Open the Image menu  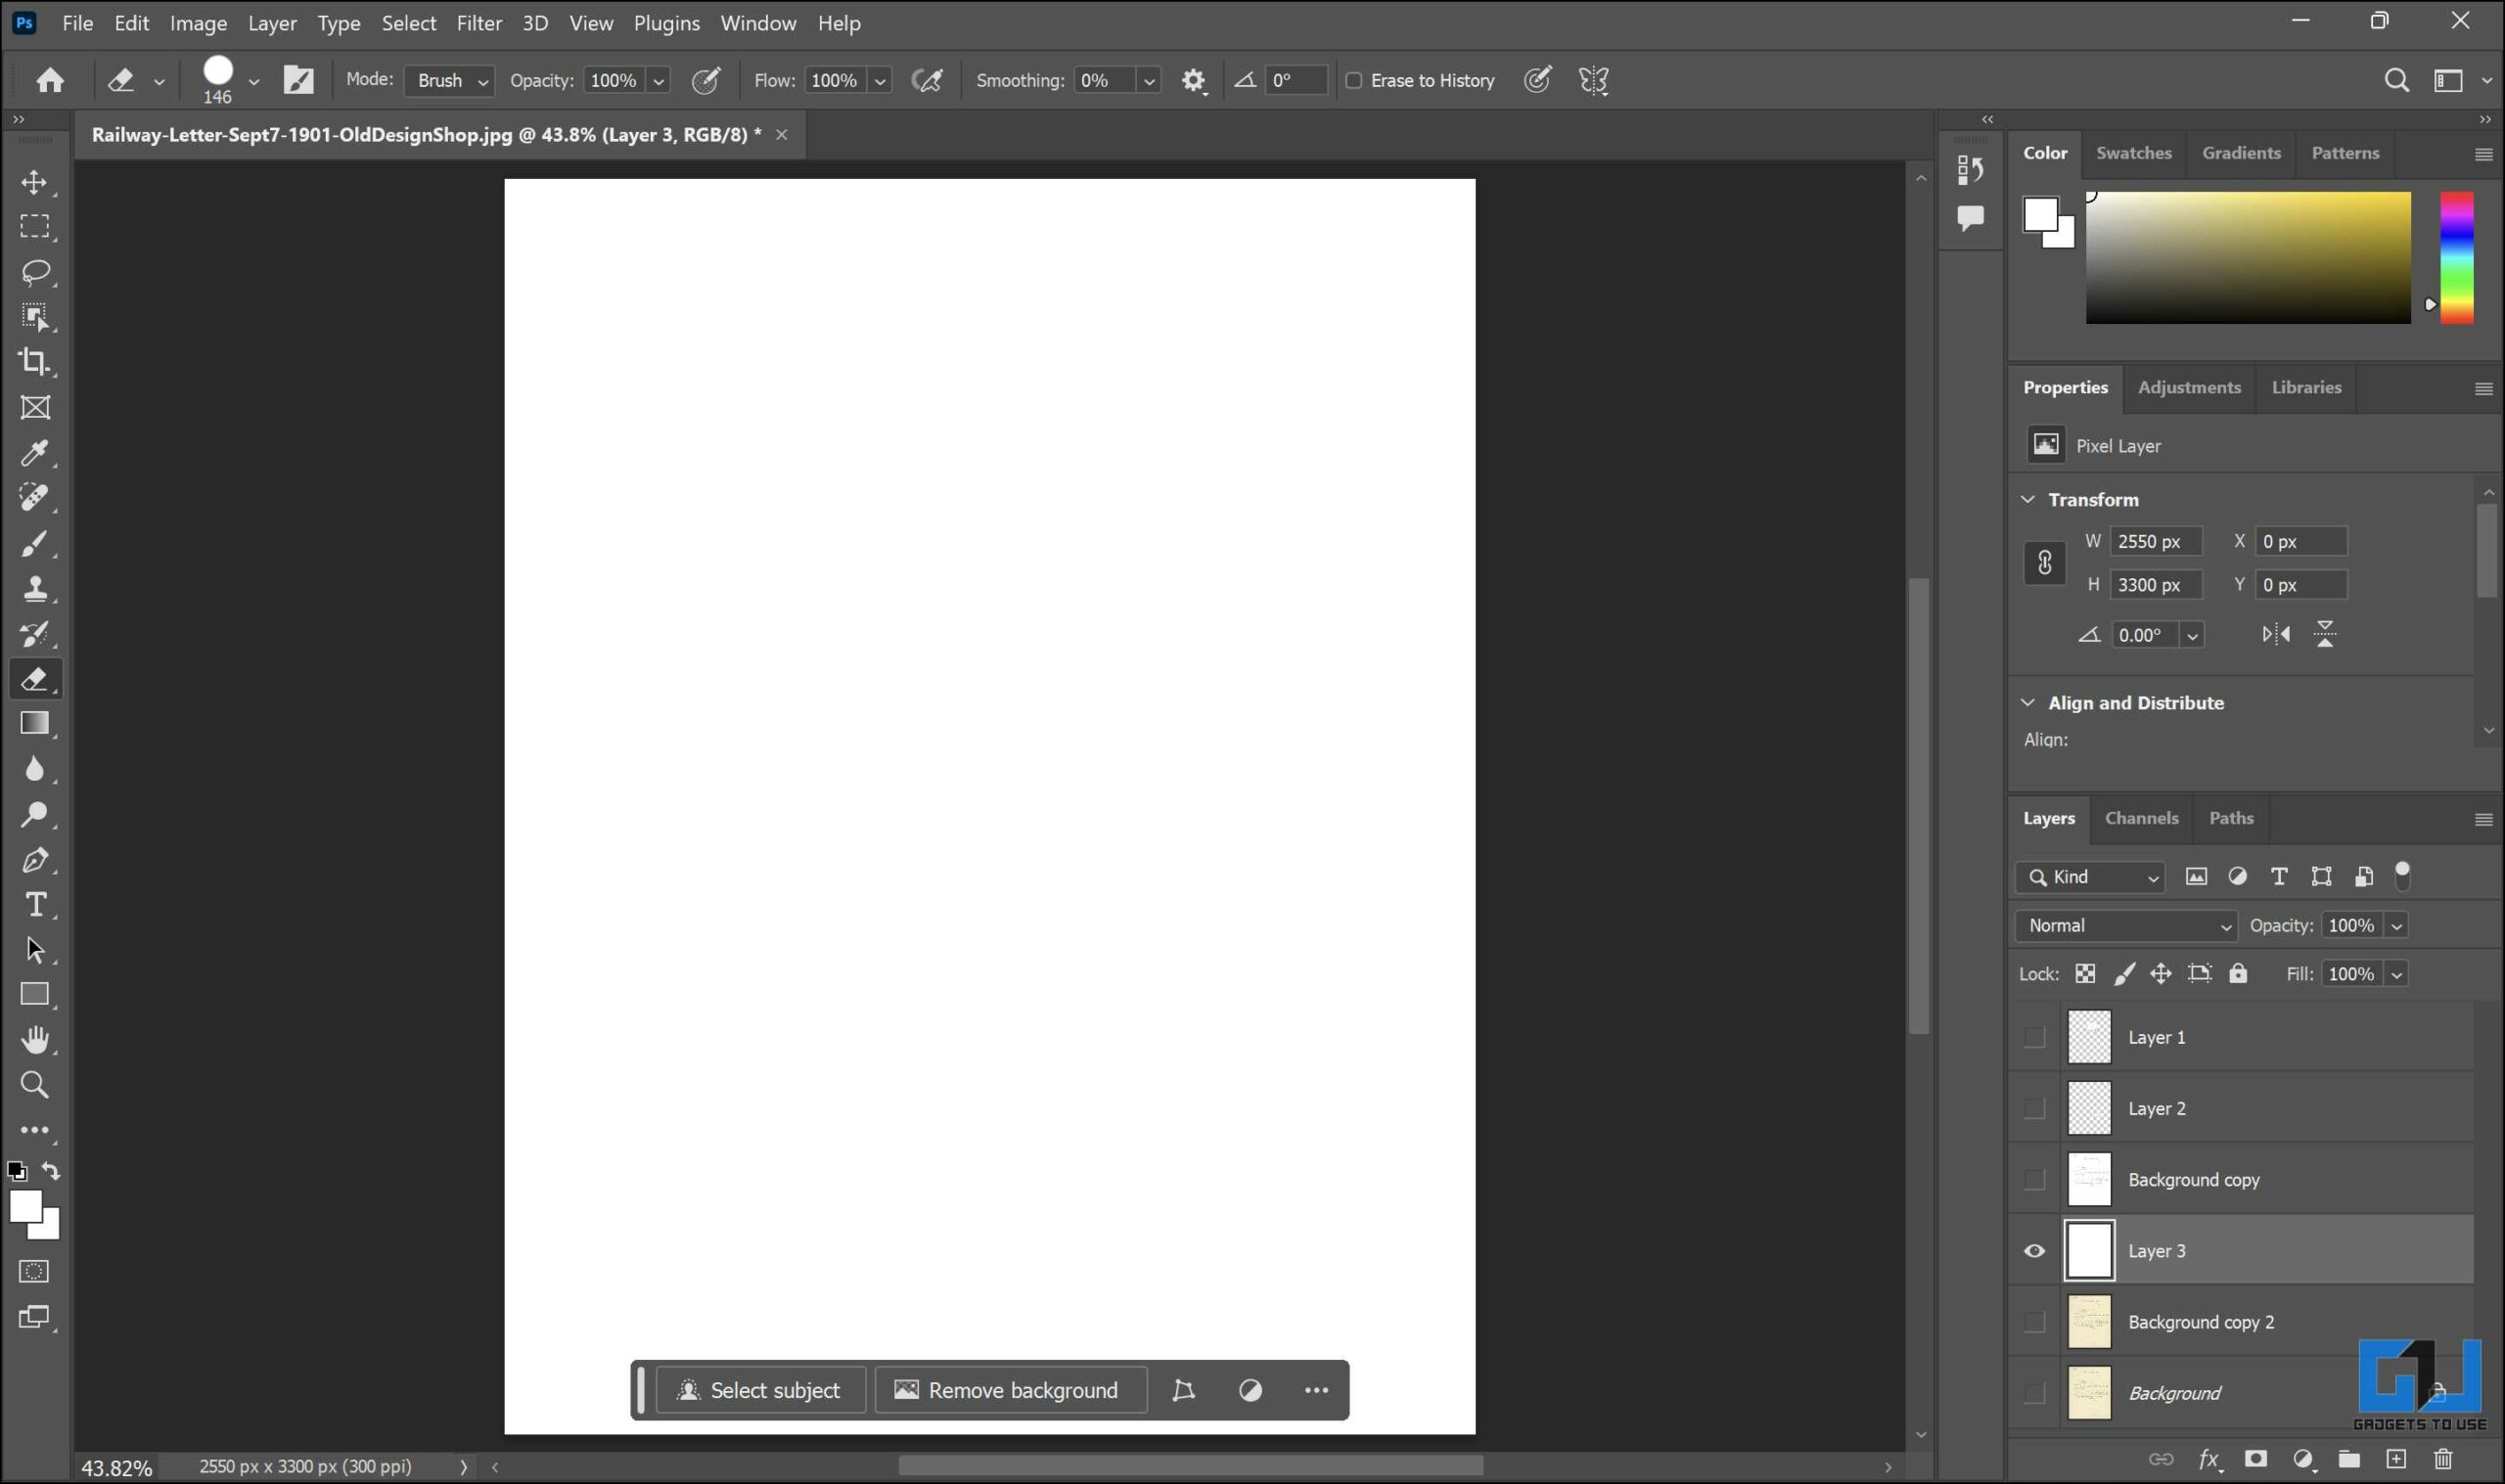click(198, 23)
